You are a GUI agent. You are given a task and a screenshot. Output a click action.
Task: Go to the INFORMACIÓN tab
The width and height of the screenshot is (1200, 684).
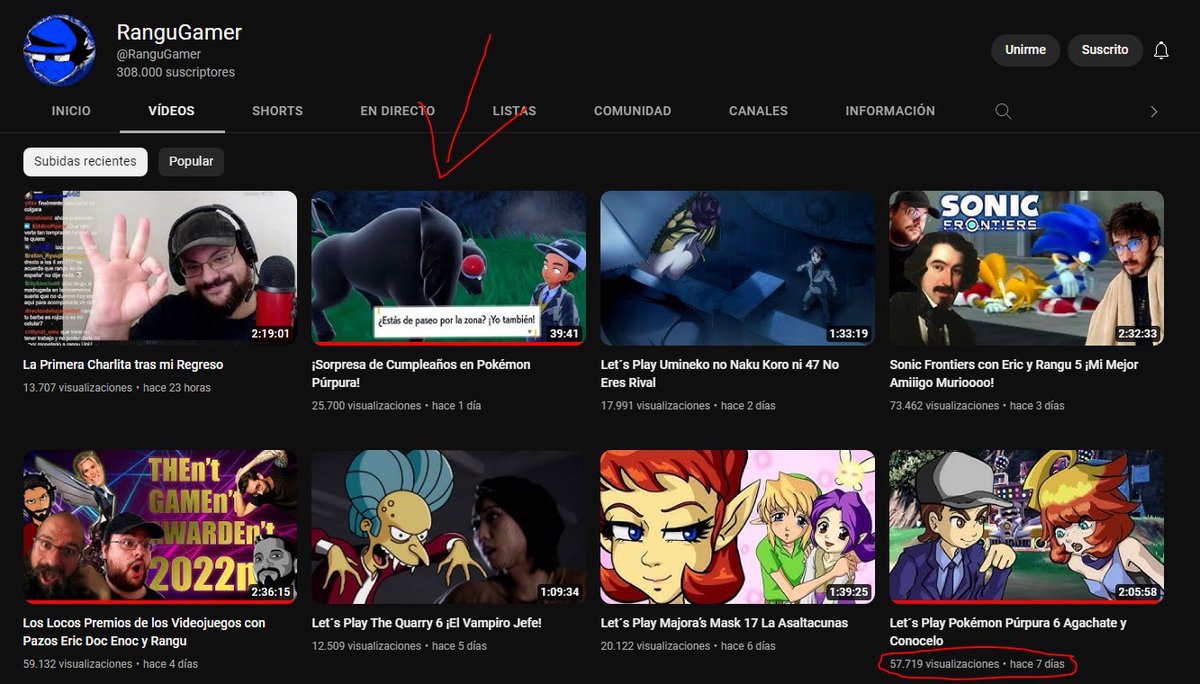click(890, 111)
